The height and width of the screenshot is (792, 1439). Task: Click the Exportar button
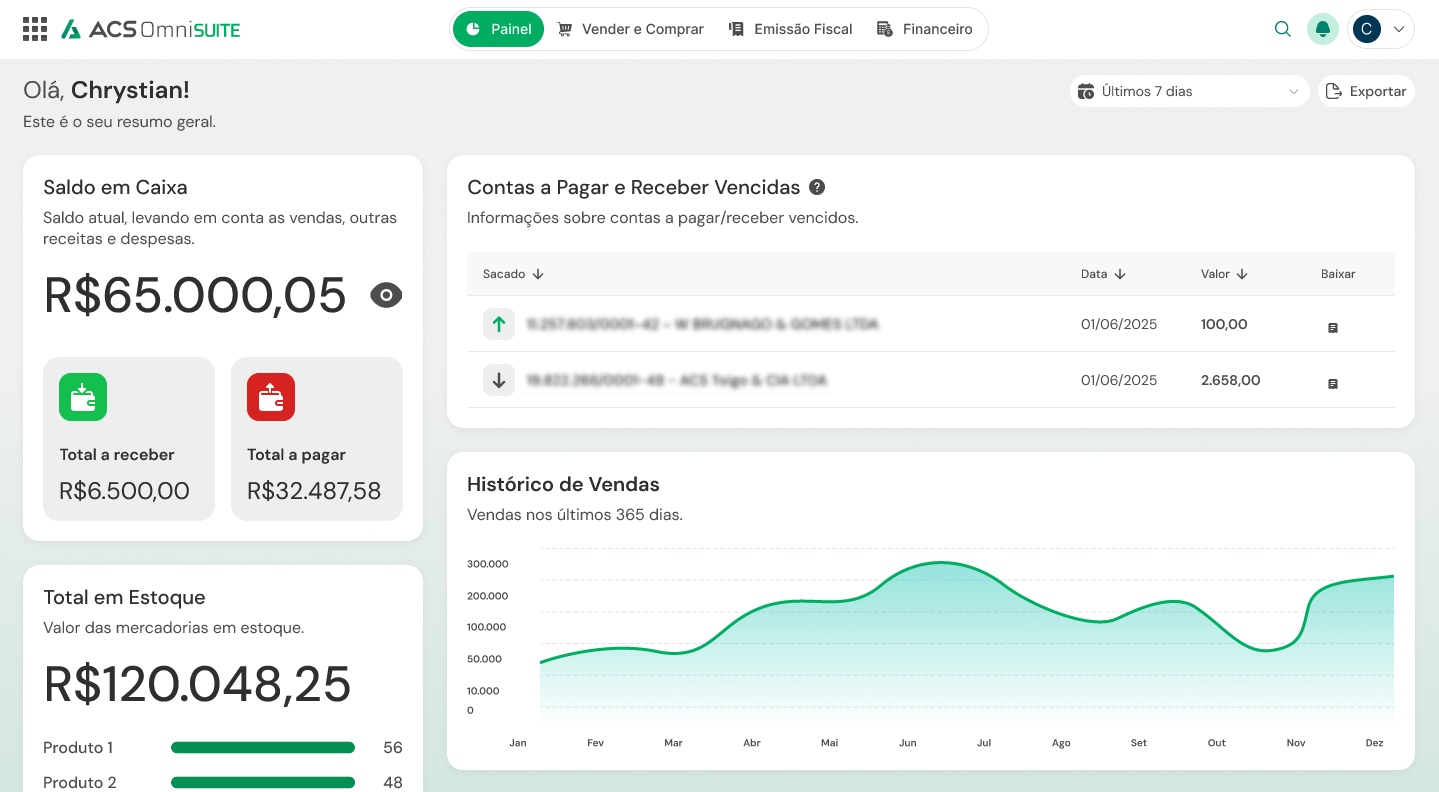(1366, 90)
